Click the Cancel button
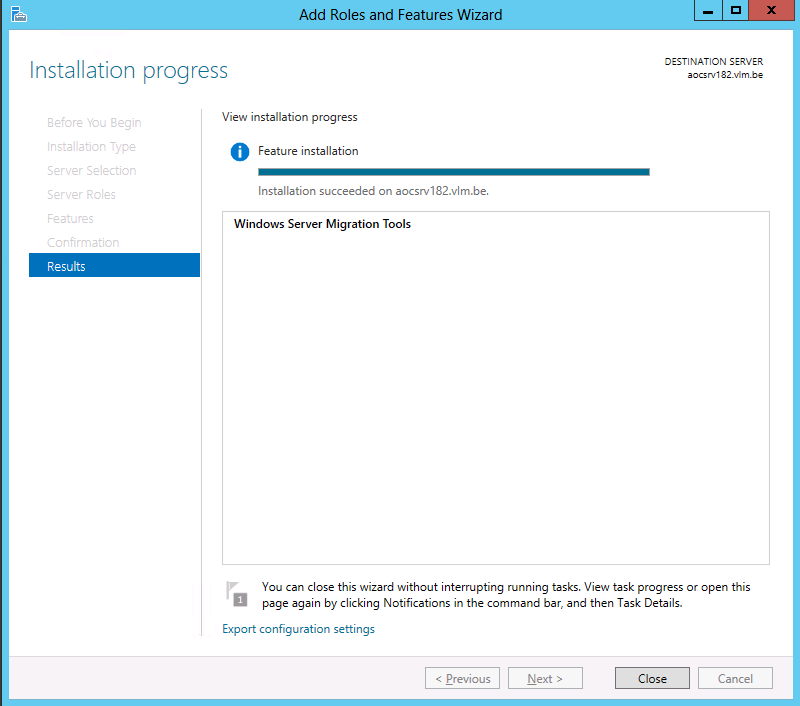Image resolution: width=800 pixels, height=706 pixels. point(735,677)
